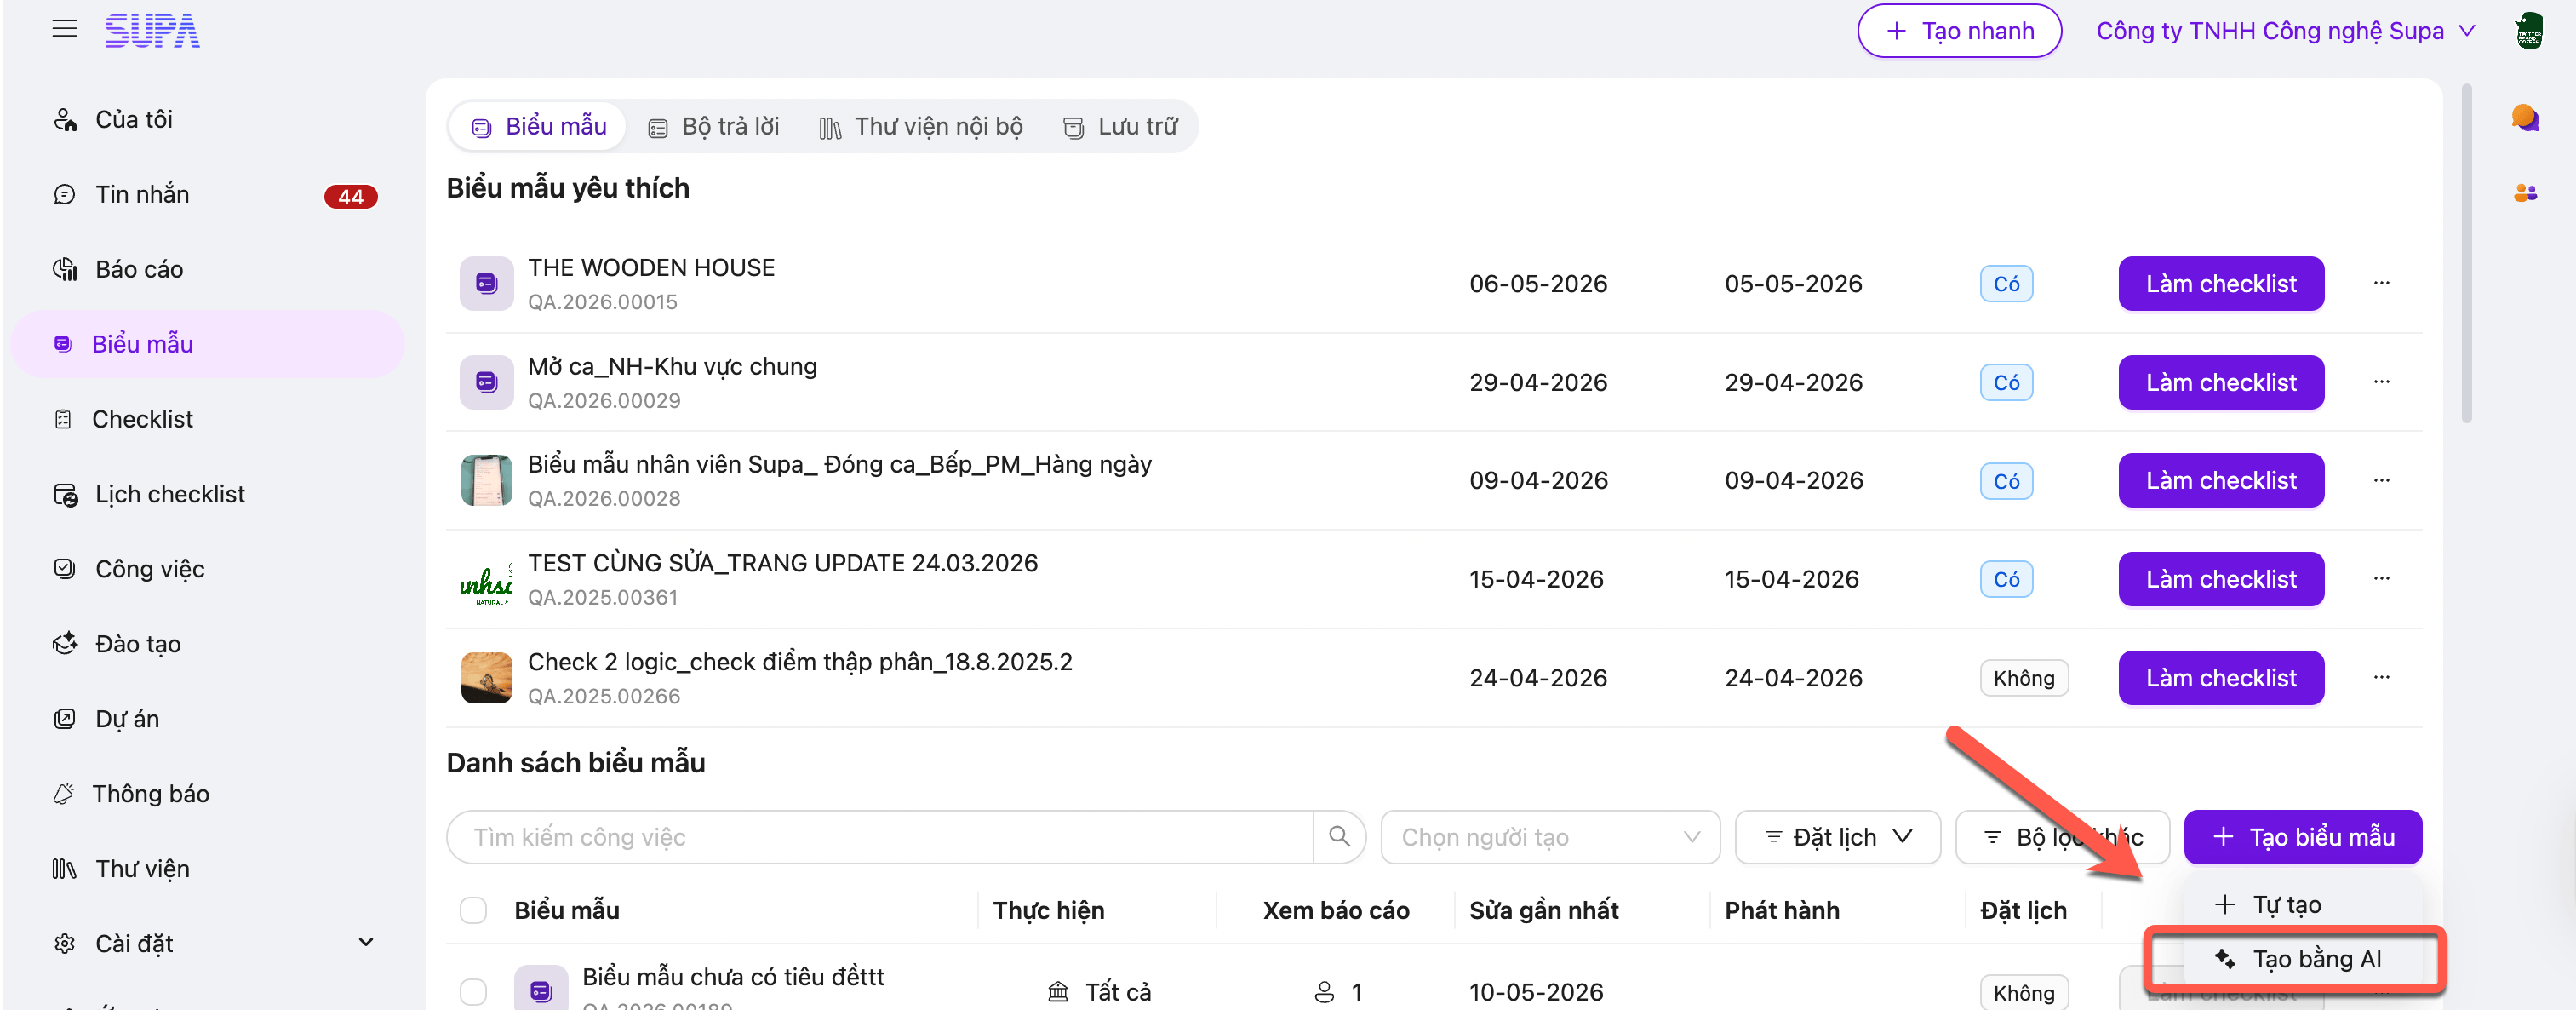Choose Tự tạo from the menu
This screenshot has height=1010, width=2576.
[2303, 904]
